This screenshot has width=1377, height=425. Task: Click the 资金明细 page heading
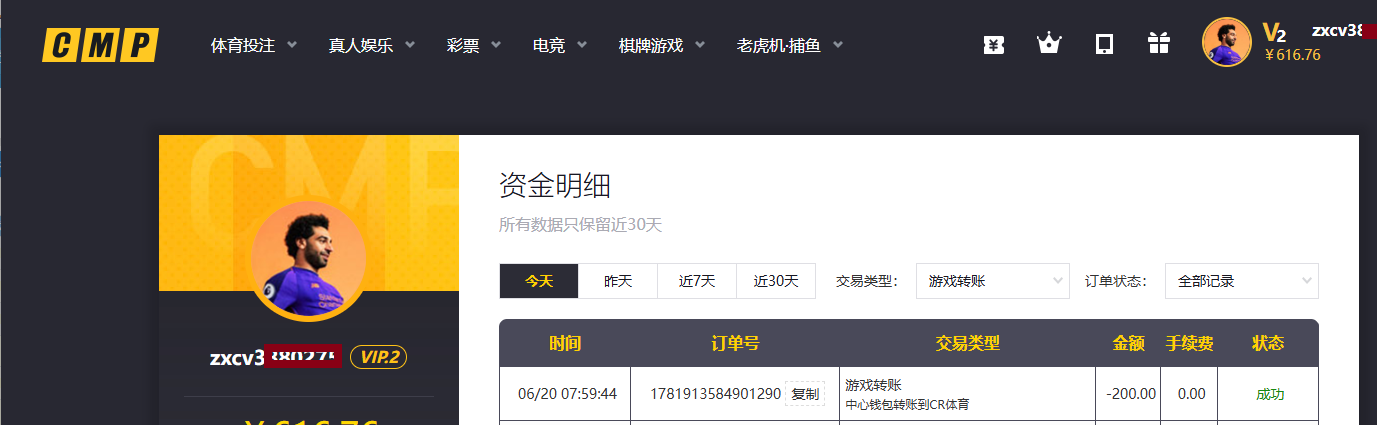point(555,186)
